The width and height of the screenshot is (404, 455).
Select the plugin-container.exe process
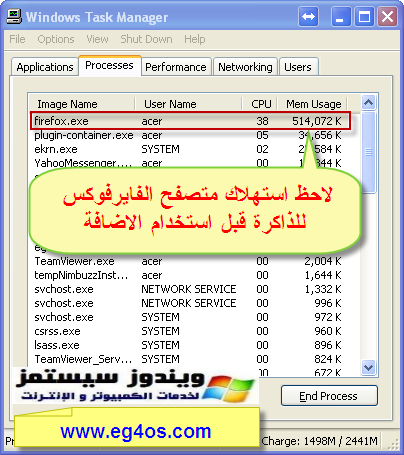(x=188, y=135)
